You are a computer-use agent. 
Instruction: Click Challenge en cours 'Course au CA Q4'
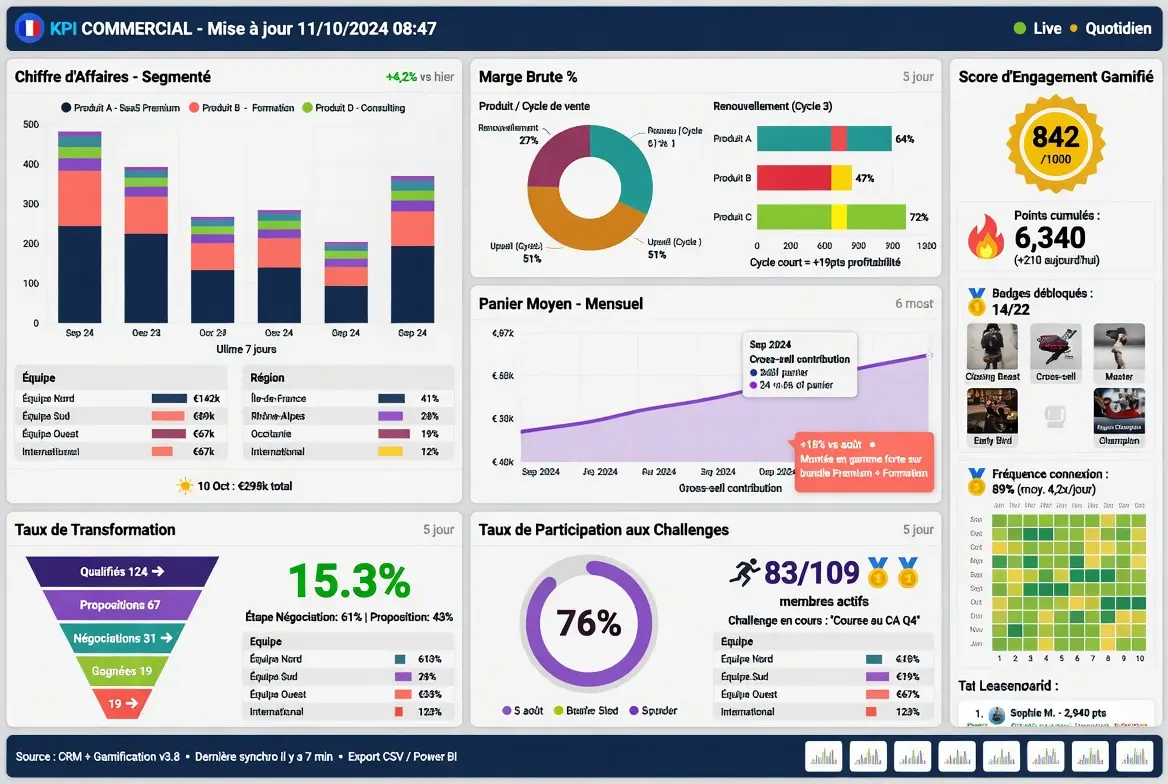click(x=823, y=621)
